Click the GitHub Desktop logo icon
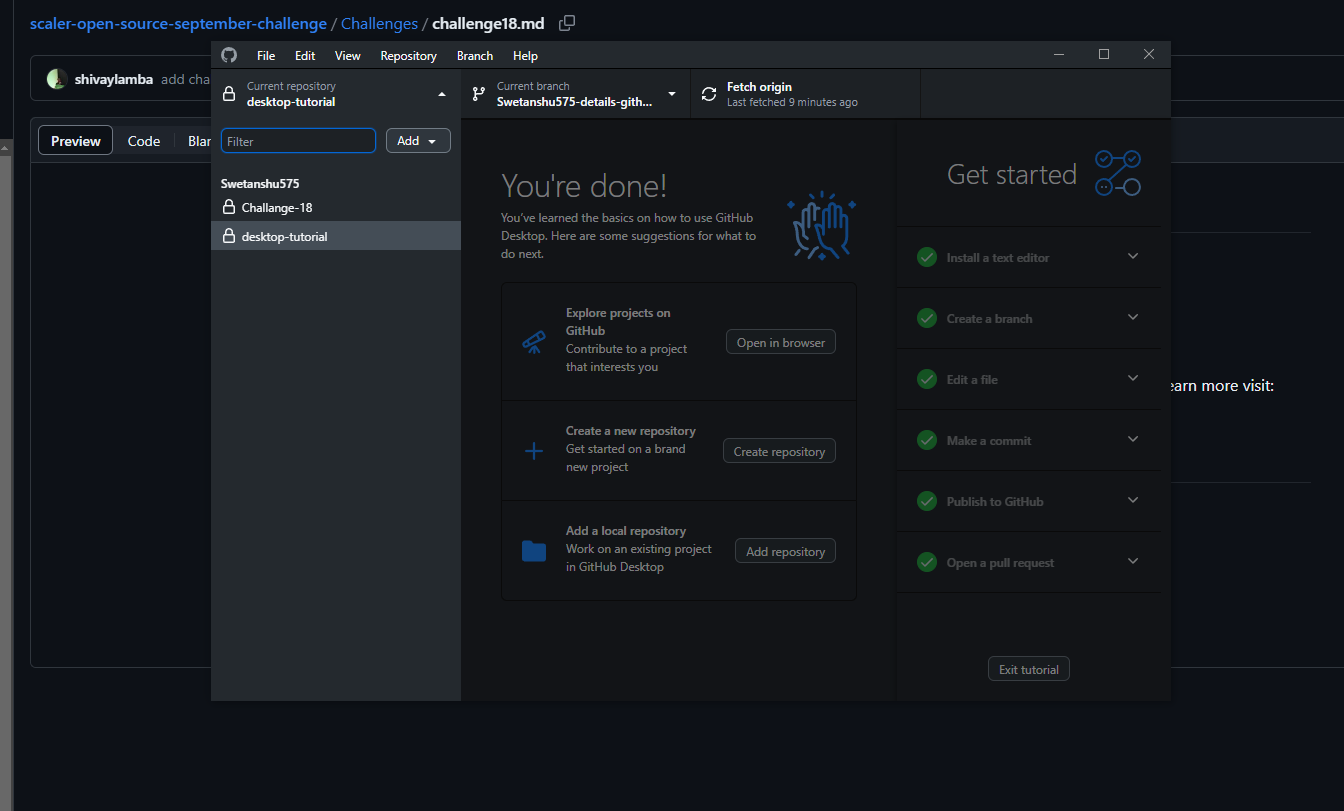Viewport: 1344px width, 811px height. pos(229,55)
